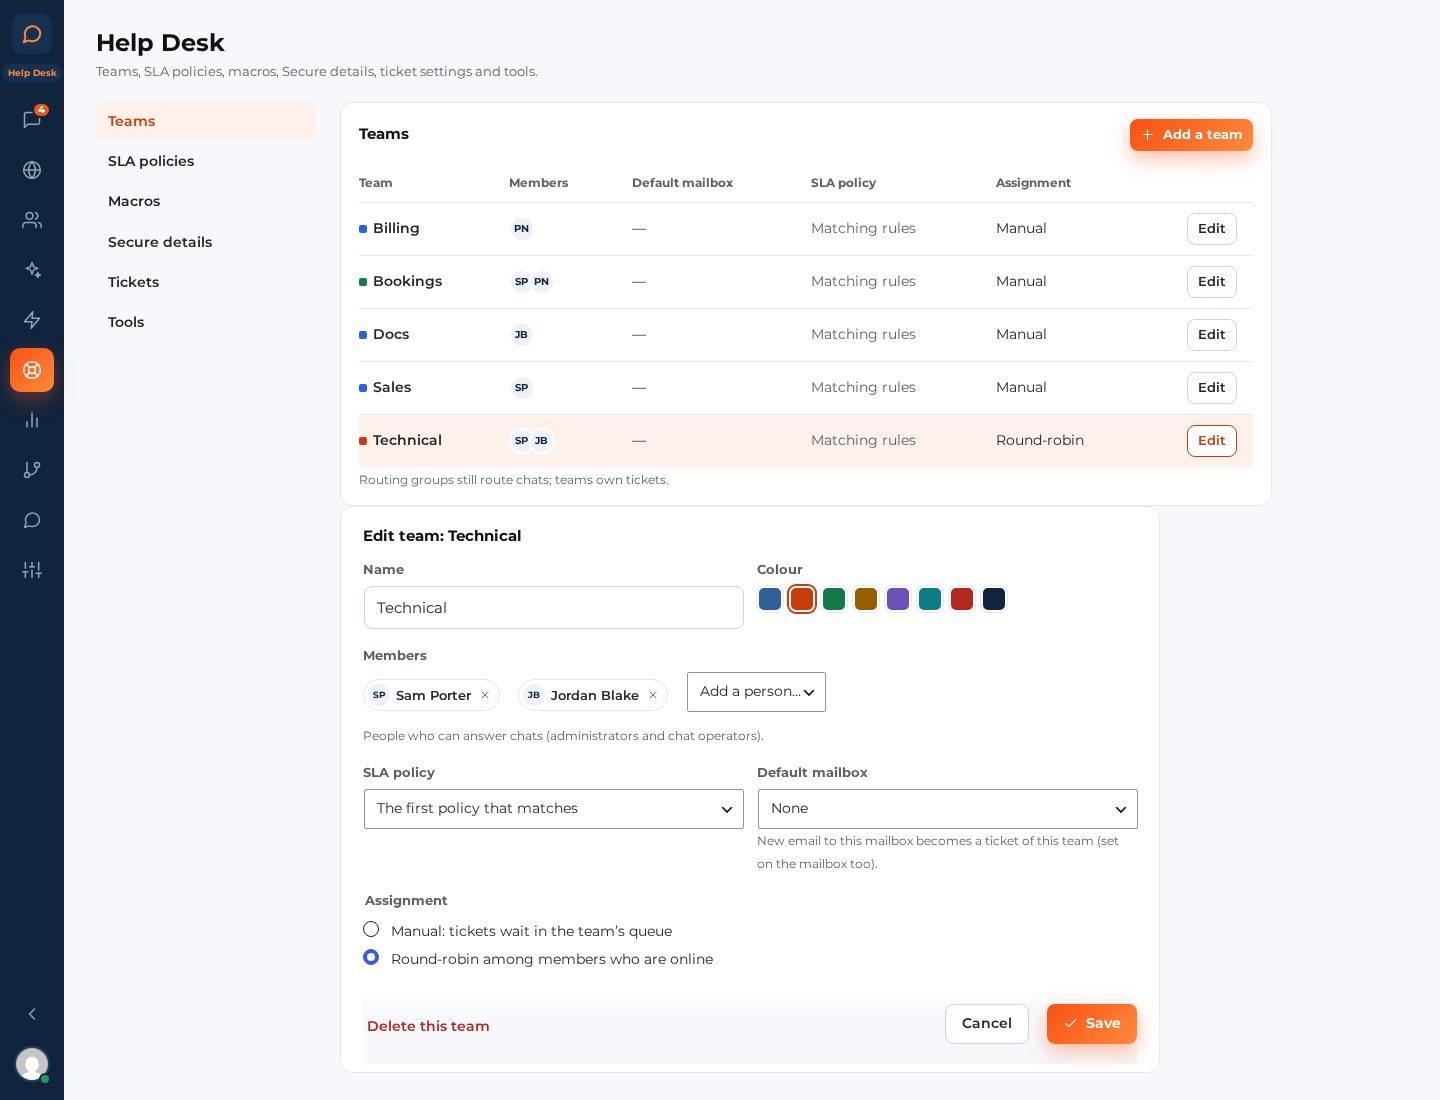Pick the dark navy colour swatch

(x=994, y=599)
